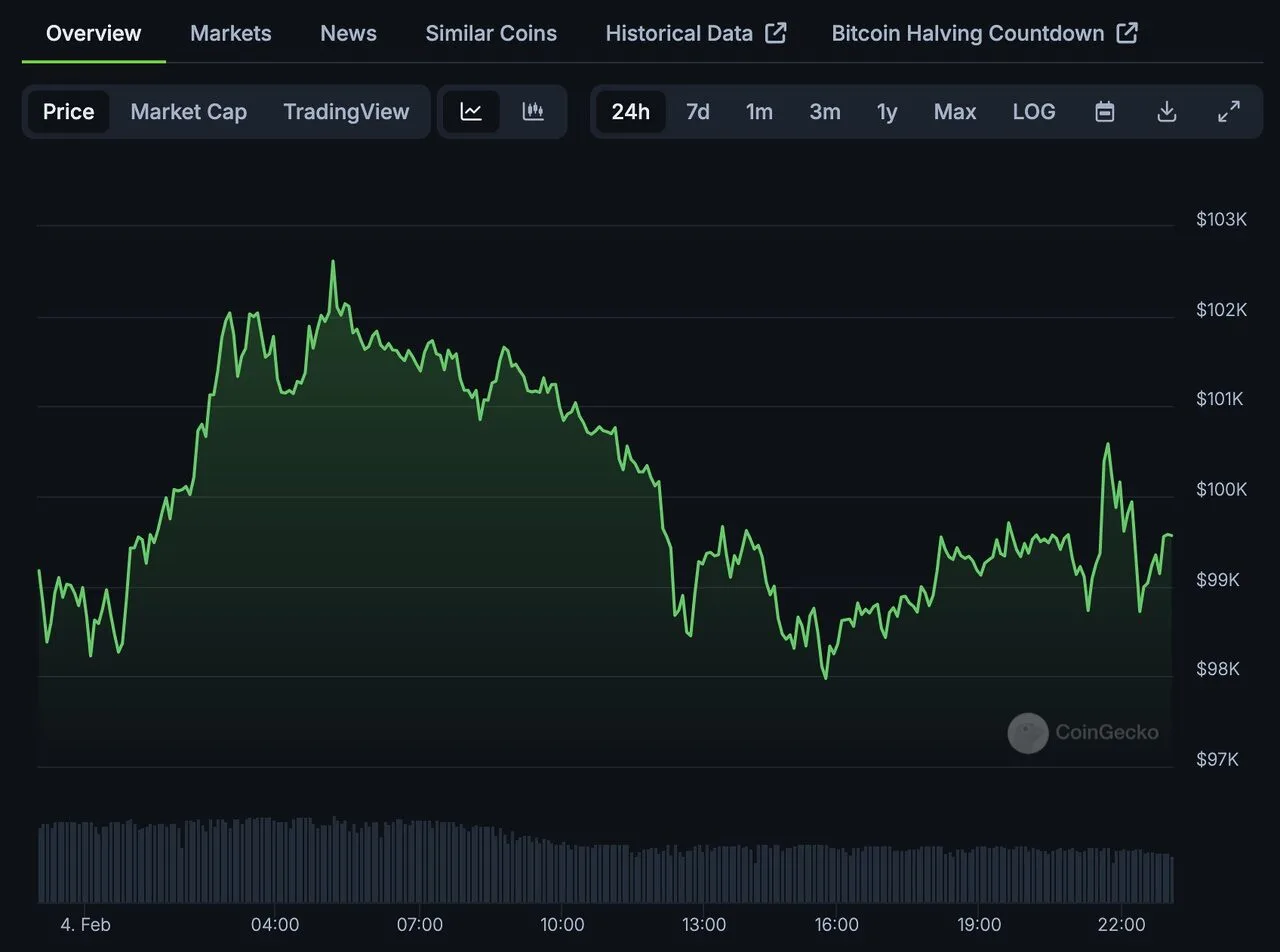Show the 1m price range
Viewport: 1280px width, 952px height.
[759, 111]
